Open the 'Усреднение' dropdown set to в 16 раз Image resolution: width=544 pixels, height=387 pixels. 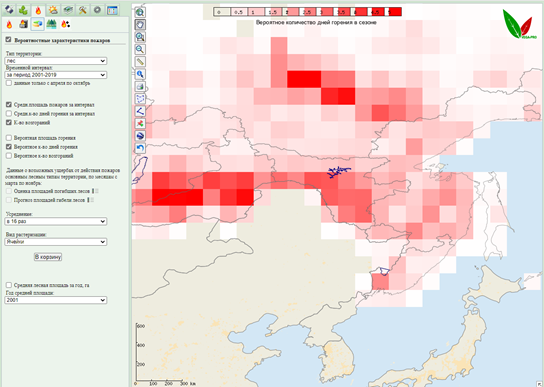[x=56, y=221]
